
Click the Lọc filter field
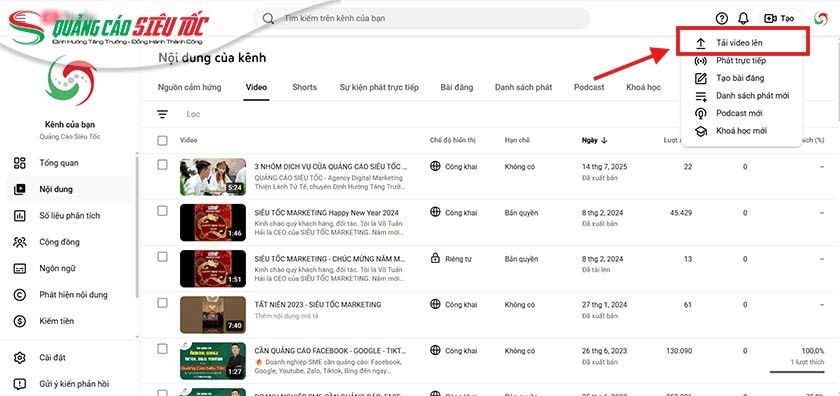pyautogui.click(x=193, y=114)
